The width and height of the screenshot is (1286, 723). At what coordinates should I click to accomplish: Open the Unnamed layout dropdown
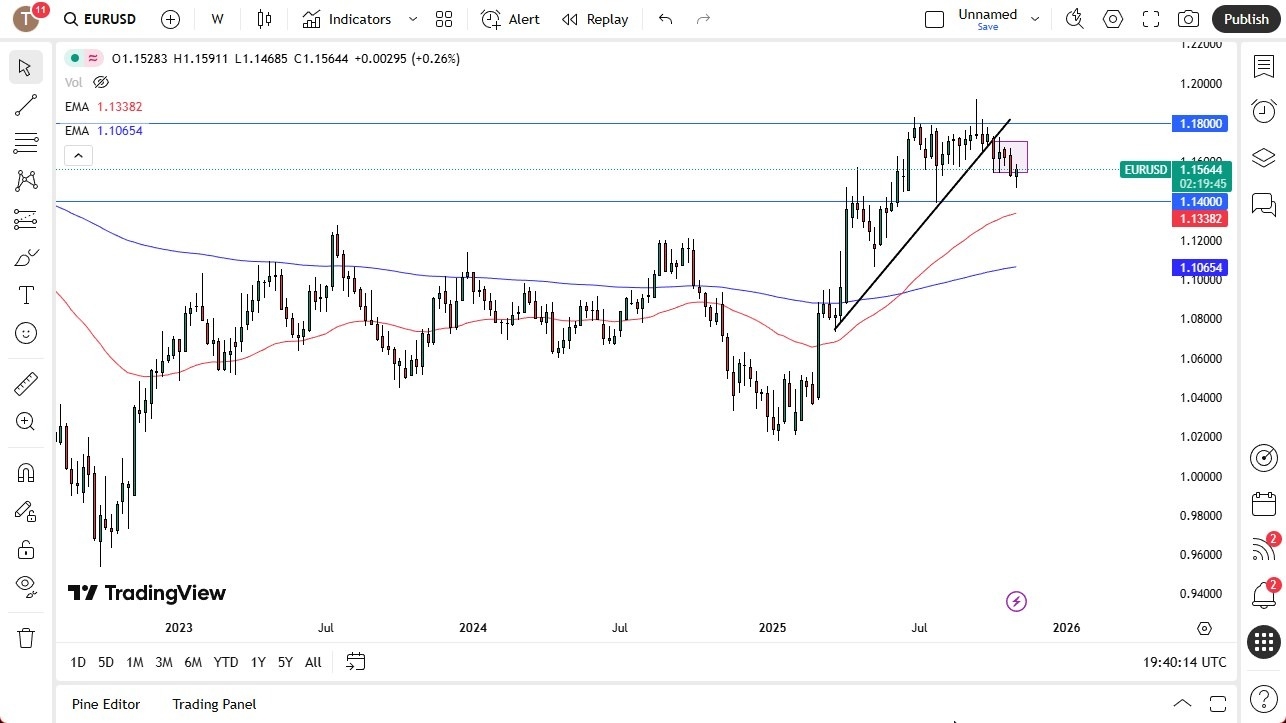pos(1035,18)
